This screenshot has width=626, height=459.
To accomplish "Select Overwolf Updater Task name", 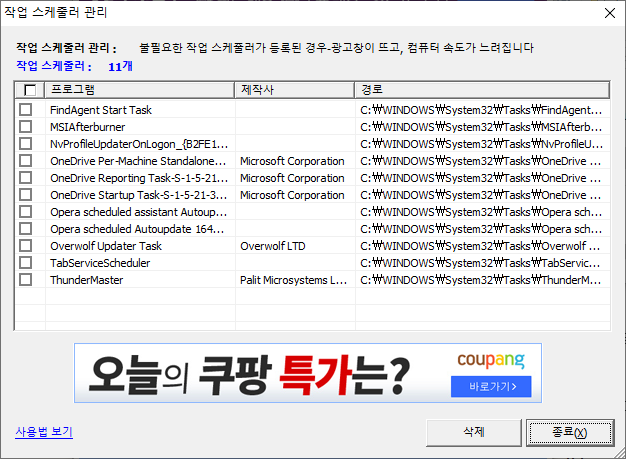I will click(x=106, y=246).
